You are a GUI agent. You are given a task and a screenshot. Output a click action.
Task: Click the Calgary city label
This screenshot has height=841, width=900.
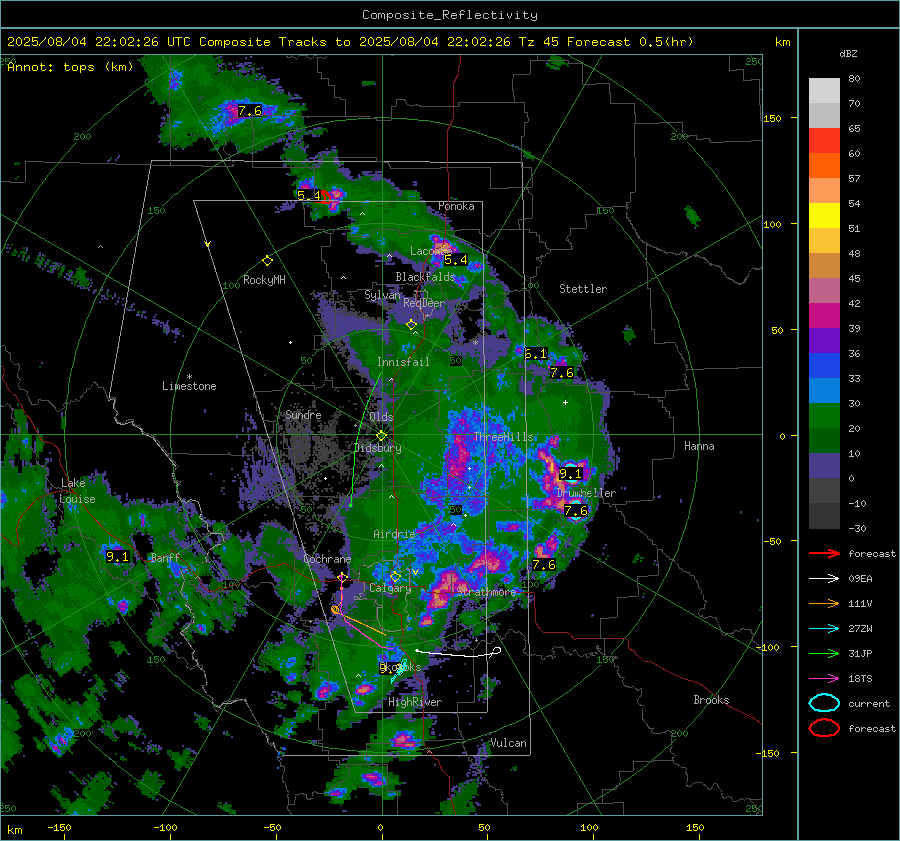point(390,588)
